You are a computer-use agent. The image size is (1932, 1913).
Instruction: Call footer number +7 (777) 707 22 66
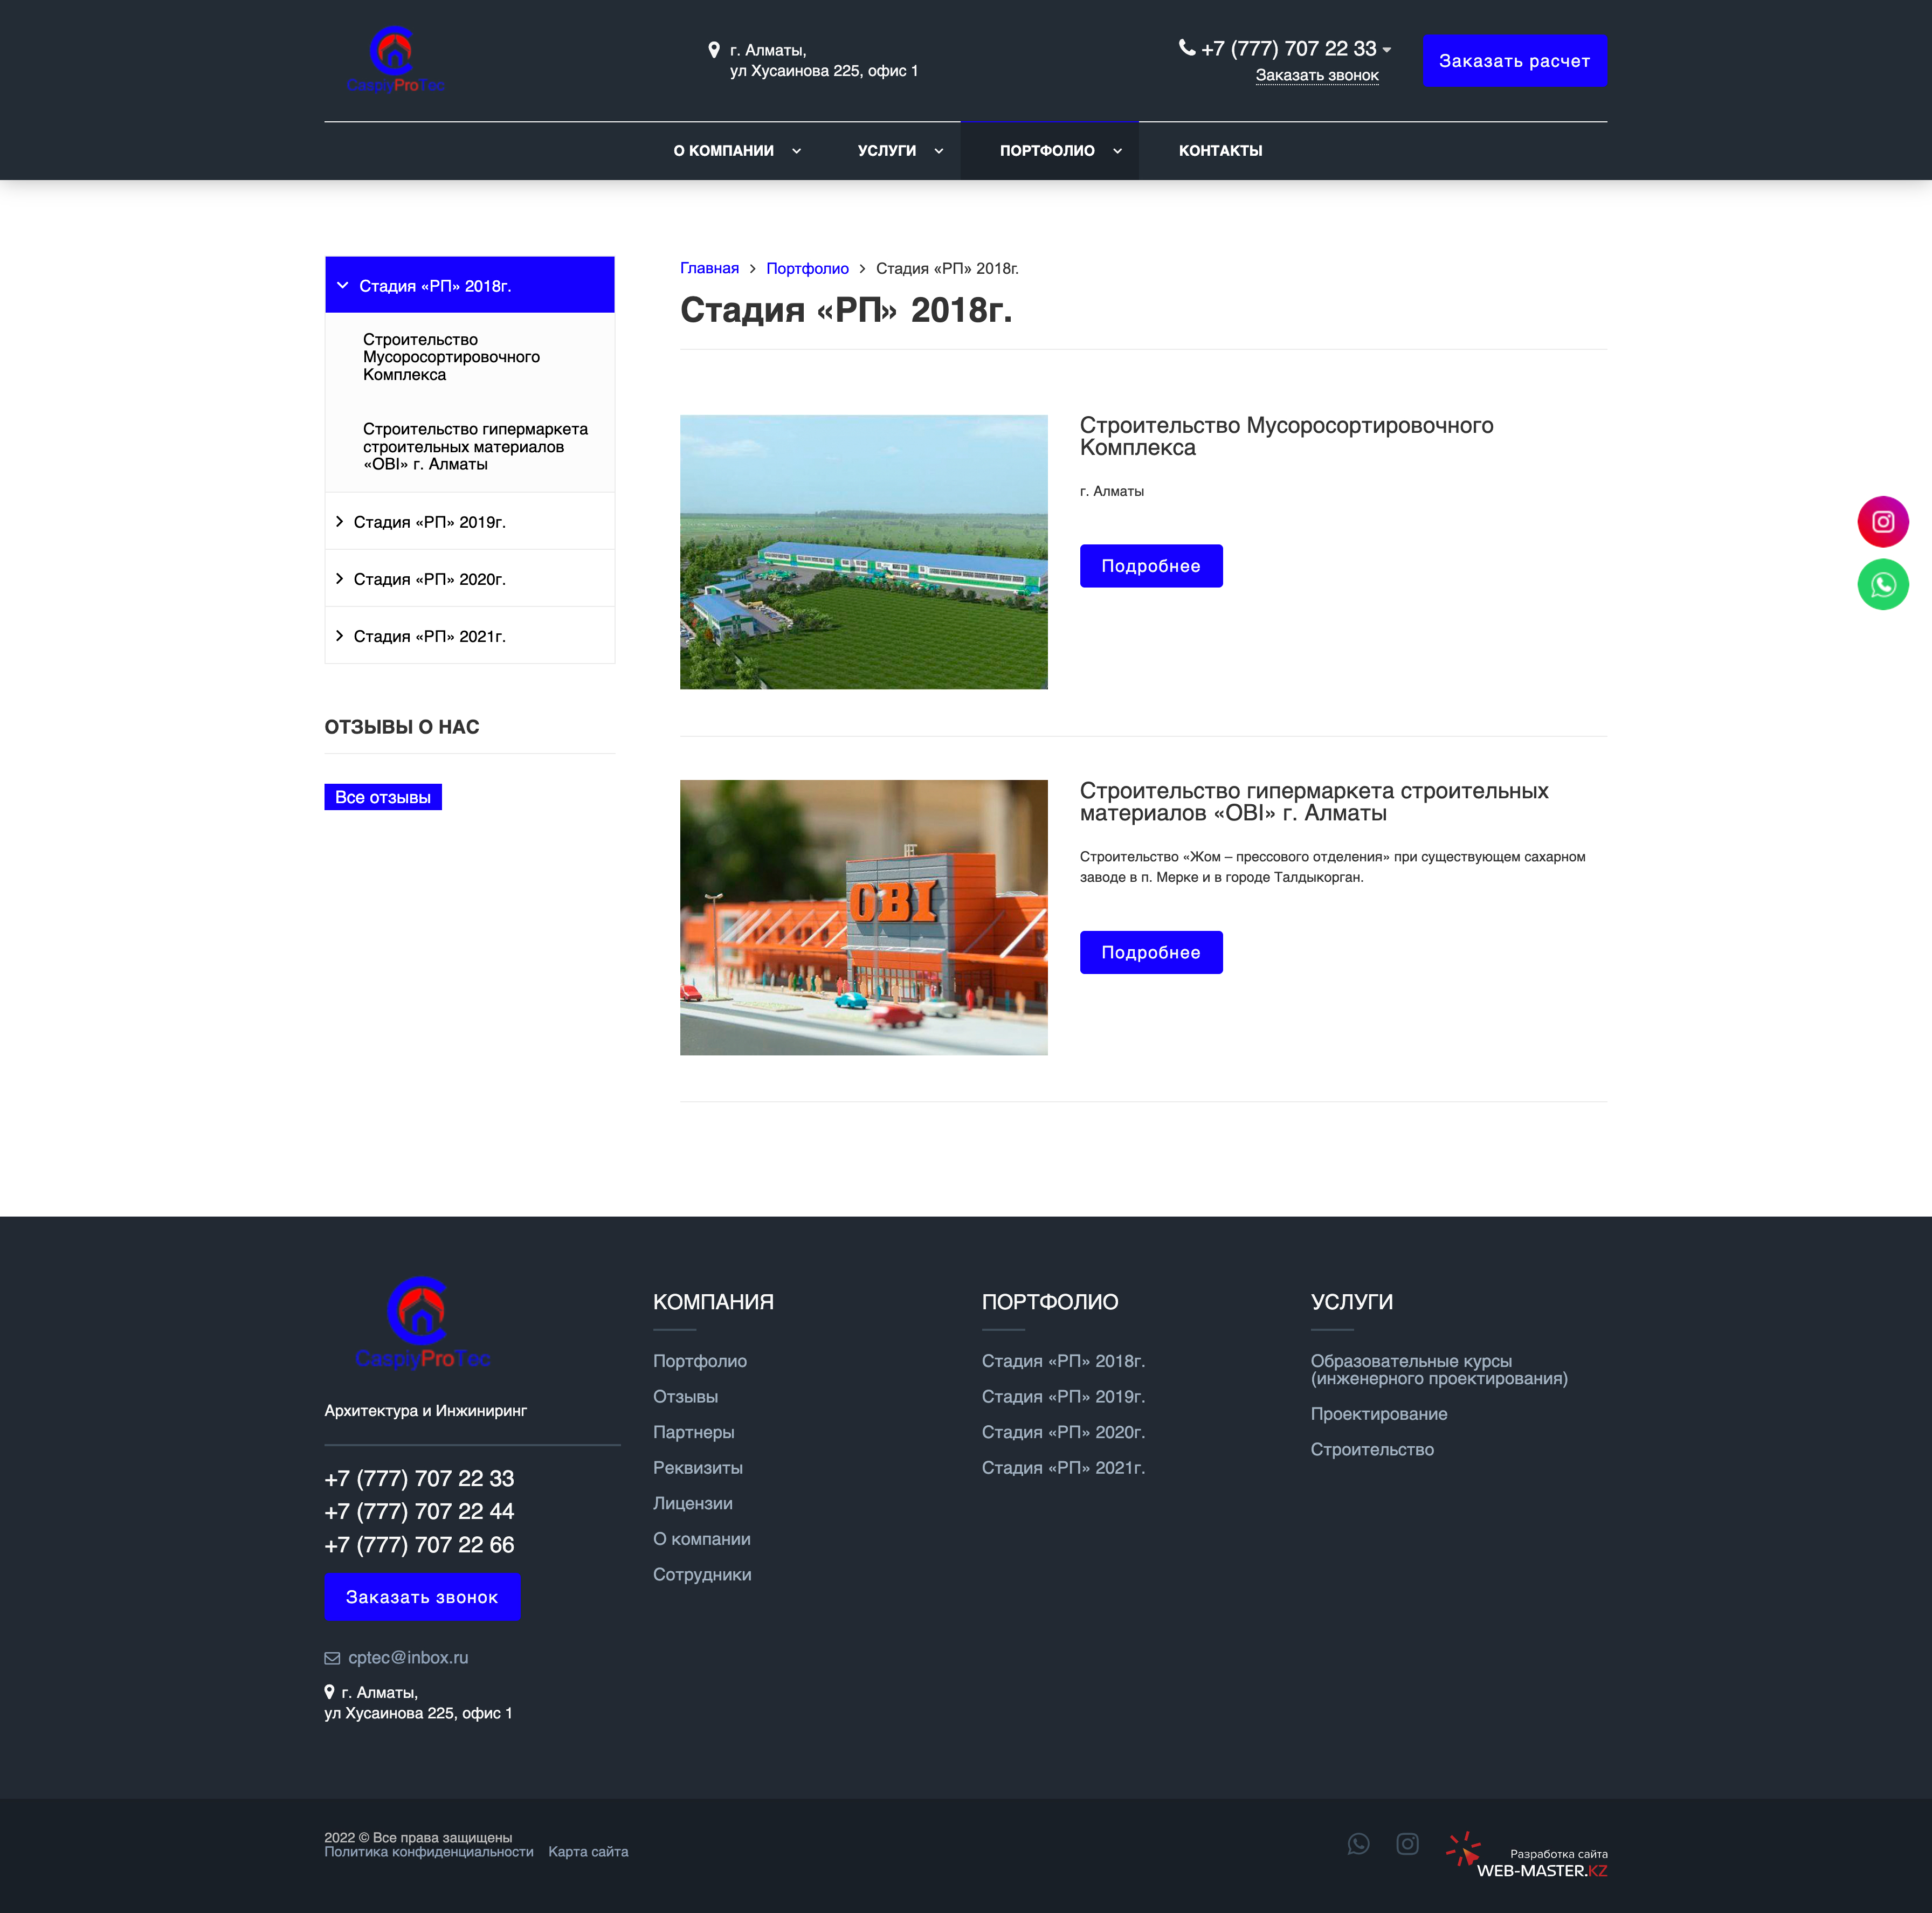(419, 1545)
